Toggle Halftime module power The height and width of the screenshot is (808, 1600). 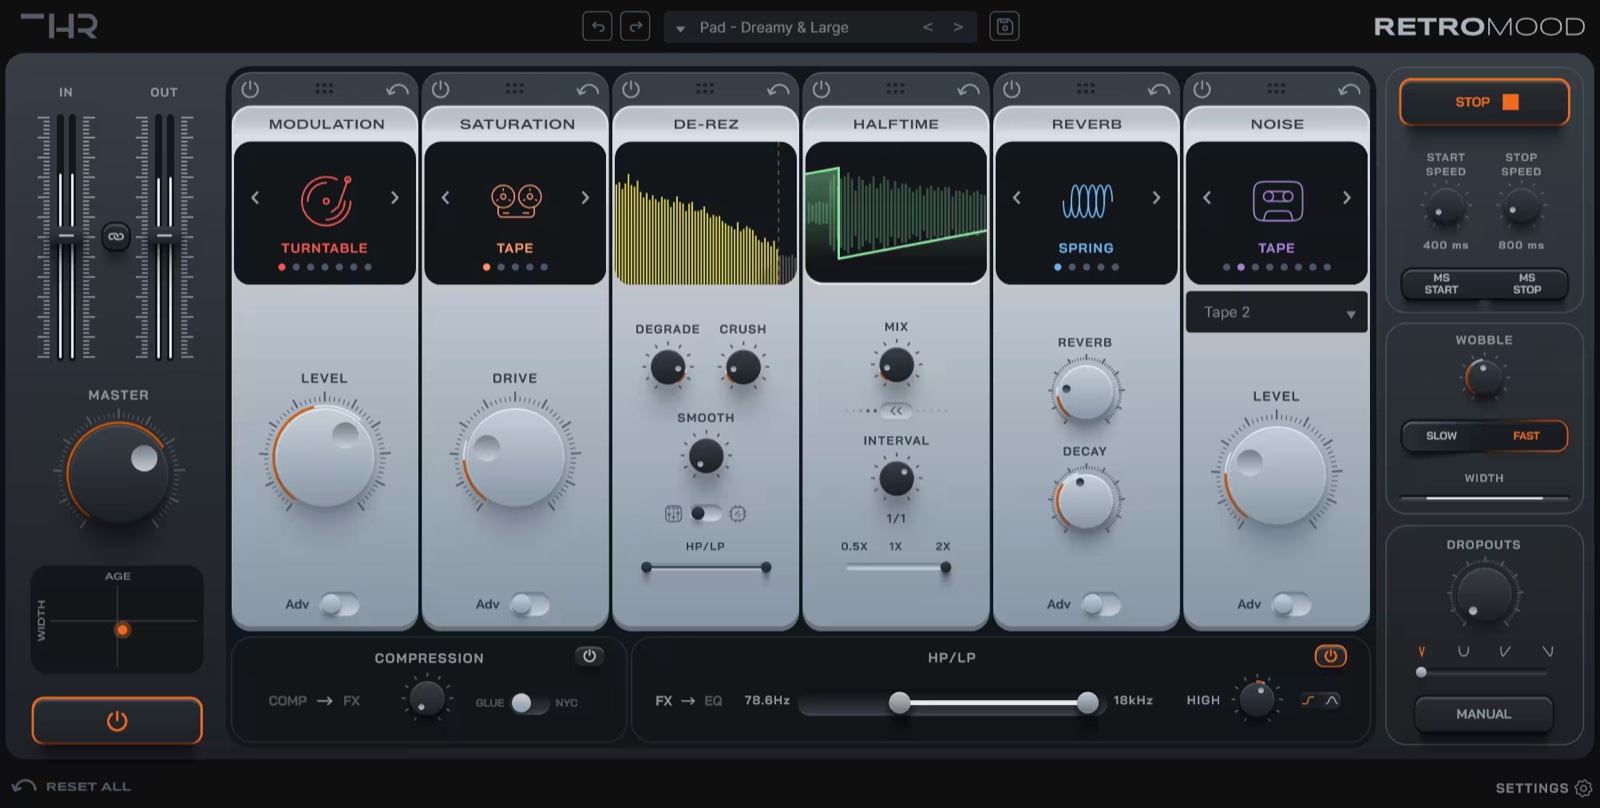pos(821,89)
